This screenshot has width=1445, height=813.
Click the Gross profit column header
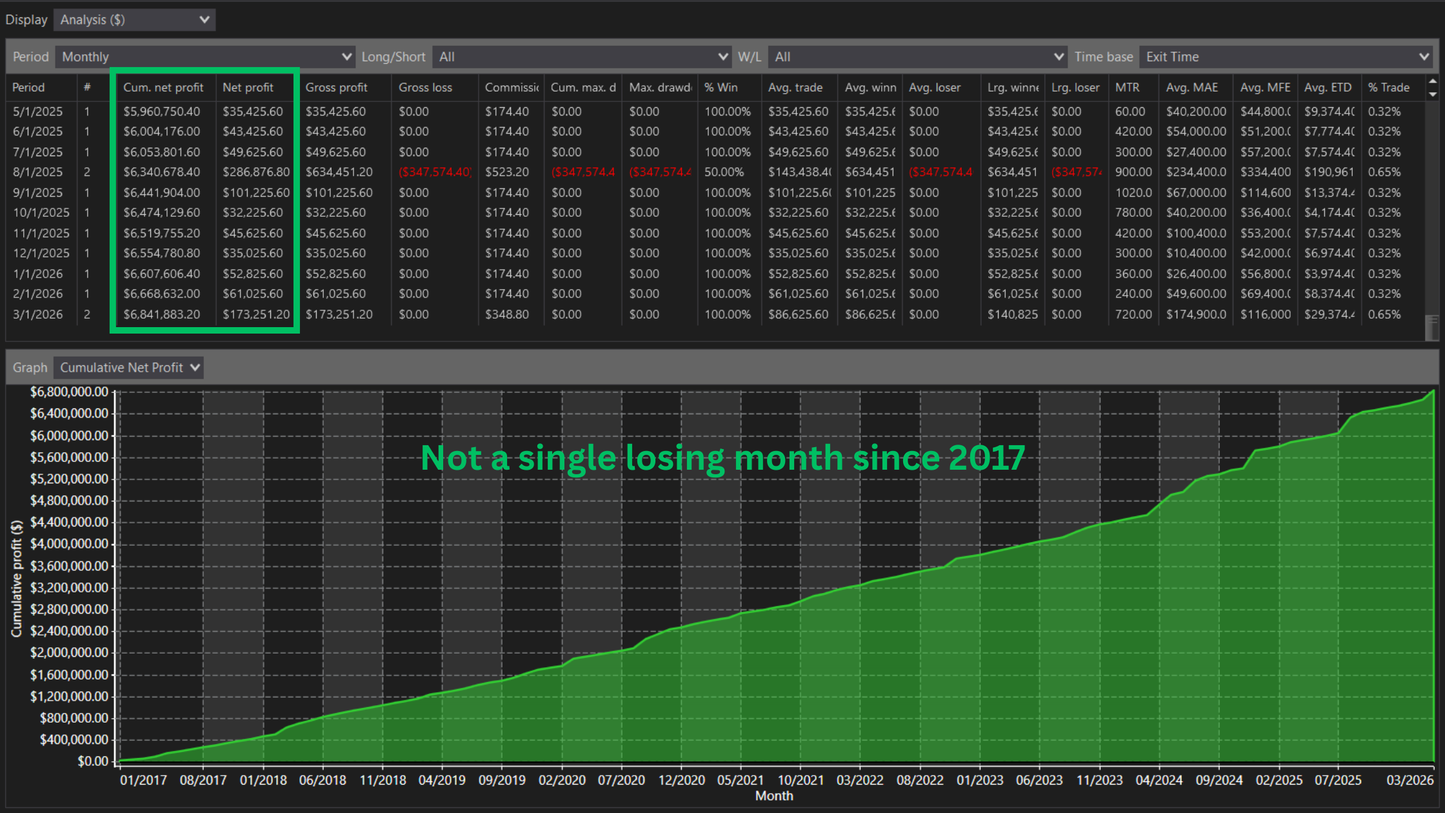(x=337, y=88)
